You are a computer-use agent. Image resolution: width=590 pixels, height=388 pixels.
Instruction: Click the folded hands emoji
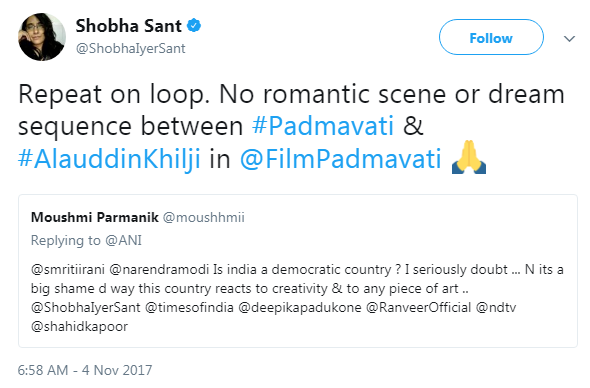pyautogui.click(x=469, y=157)
